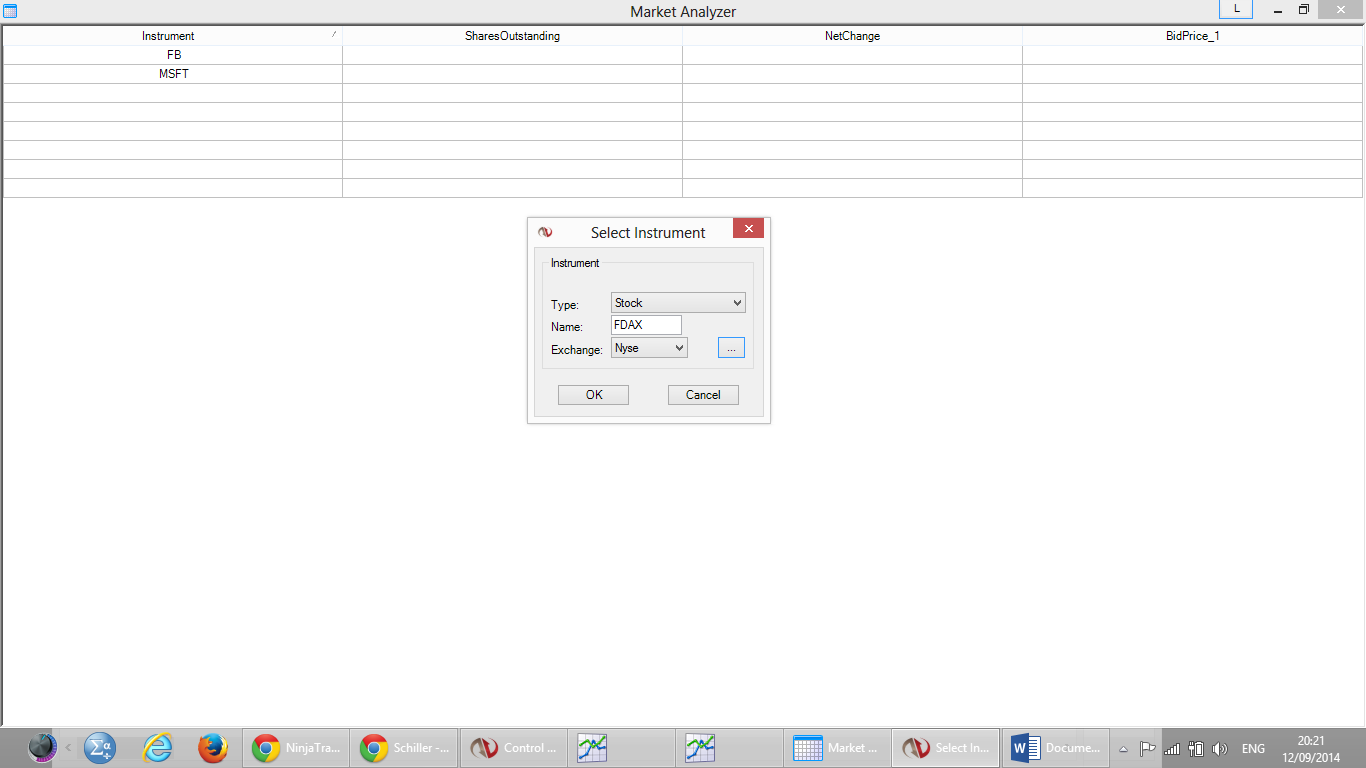Image resolution: width=1366 pixels, height=768 pixels.
Task: Open the Start orb on the taskbar
Action: (42, 747)
